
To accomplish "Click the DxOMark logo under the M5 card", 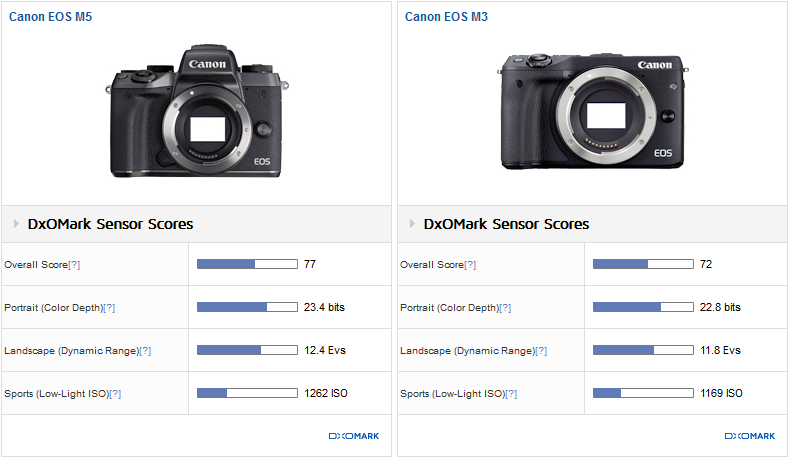I will coord(354,436).
